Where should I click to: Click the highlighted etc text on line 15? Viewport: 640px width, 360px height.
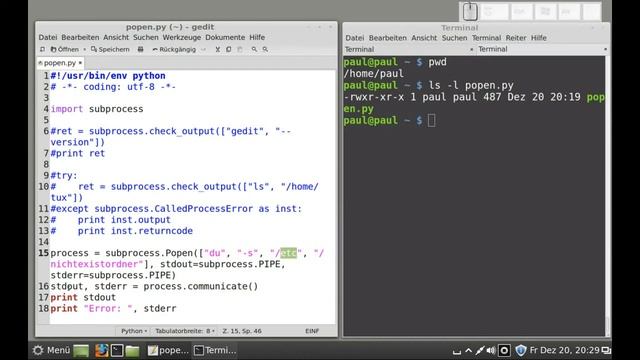coord(288,253)
